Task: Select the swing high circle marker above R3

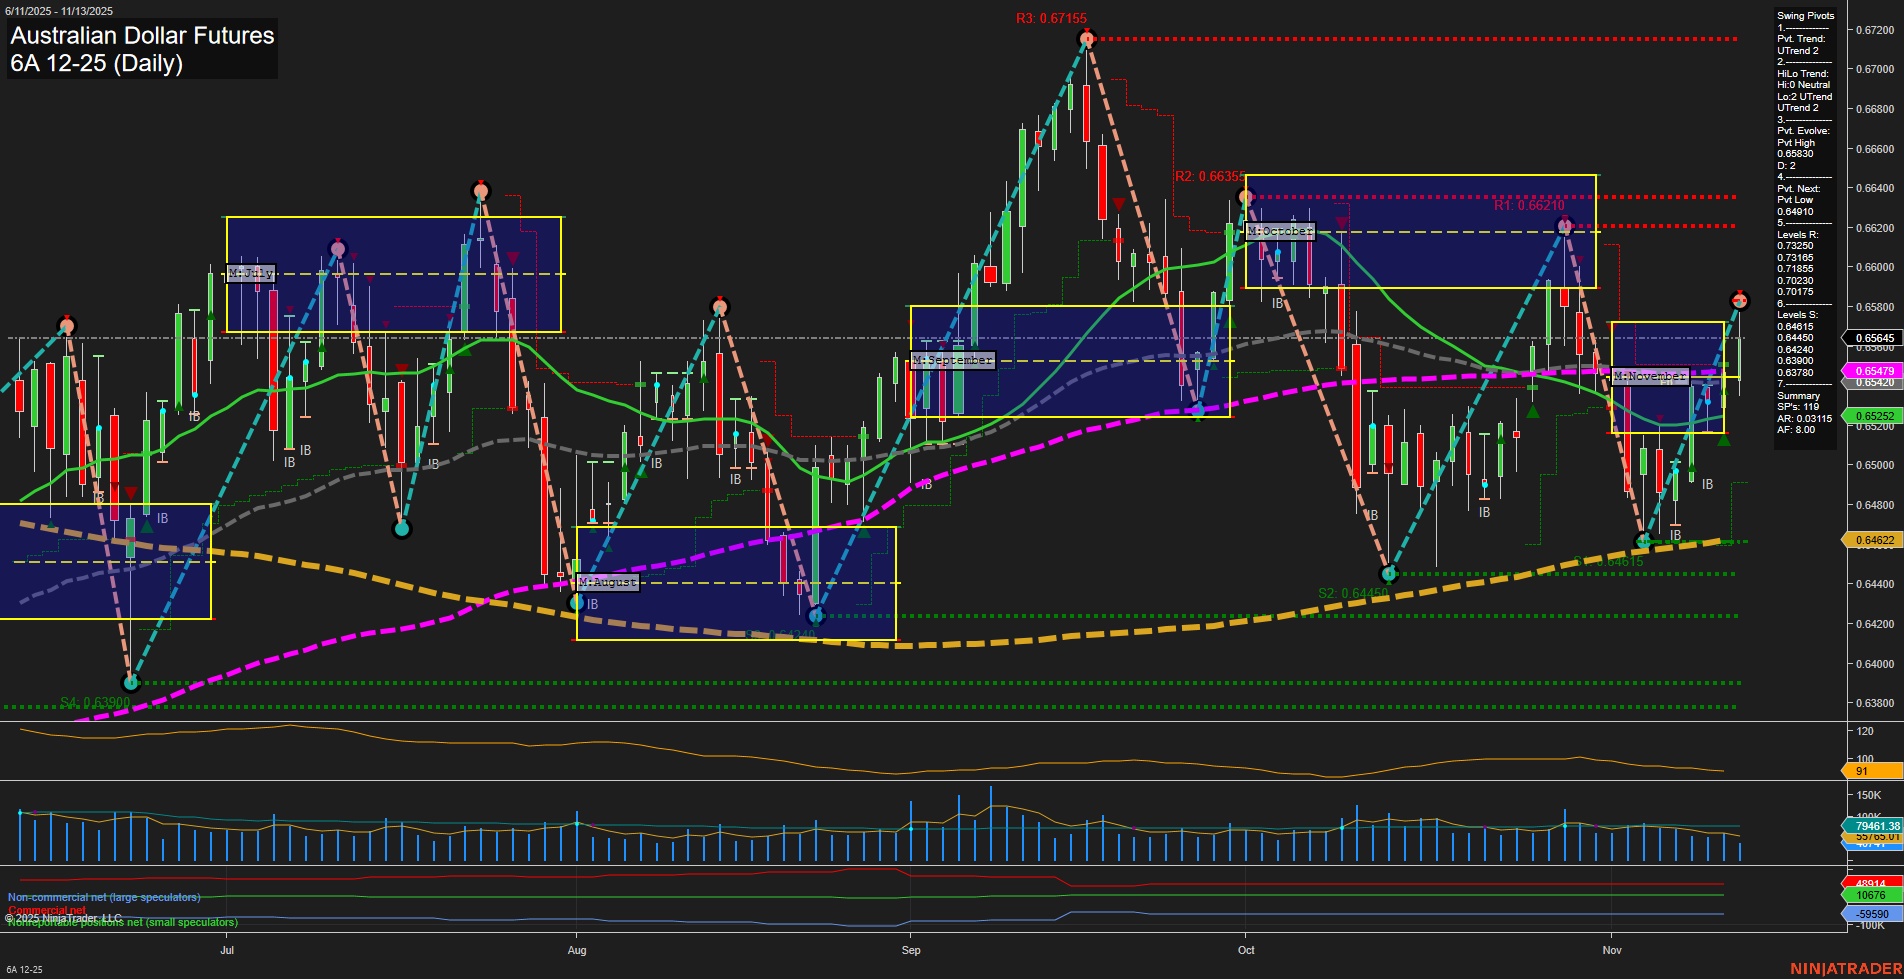Action: pos(1085,38)
